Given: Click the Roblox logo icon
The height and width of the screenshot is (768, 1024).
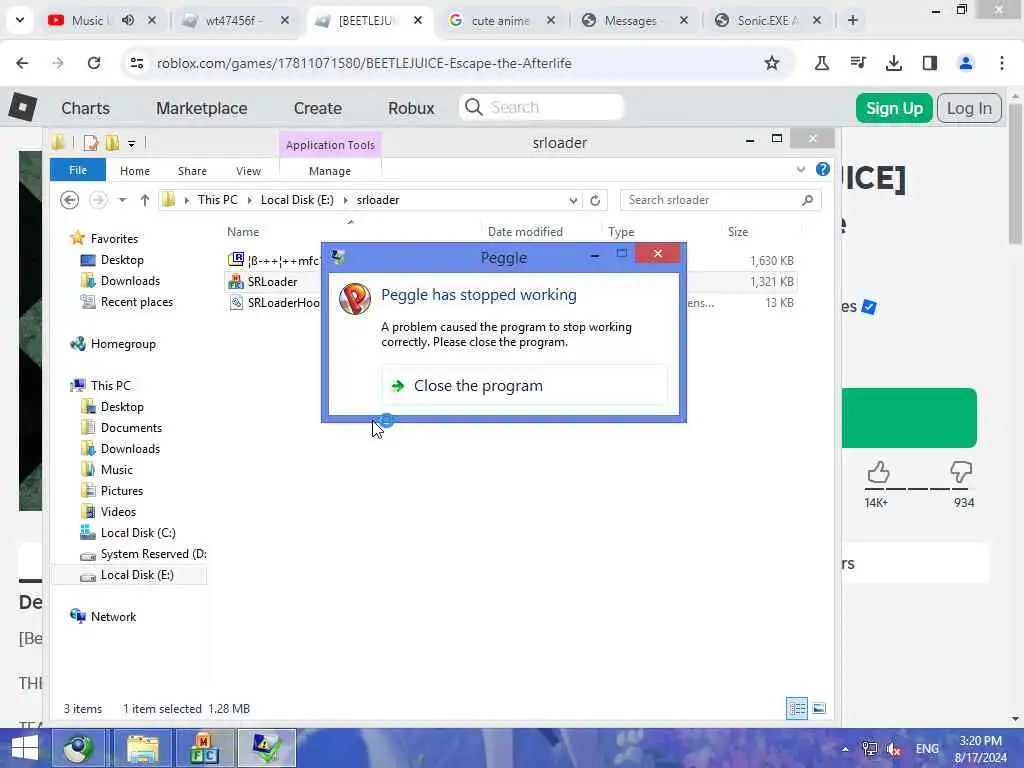Looking at the screenshot, I should [x=23, y=107].
